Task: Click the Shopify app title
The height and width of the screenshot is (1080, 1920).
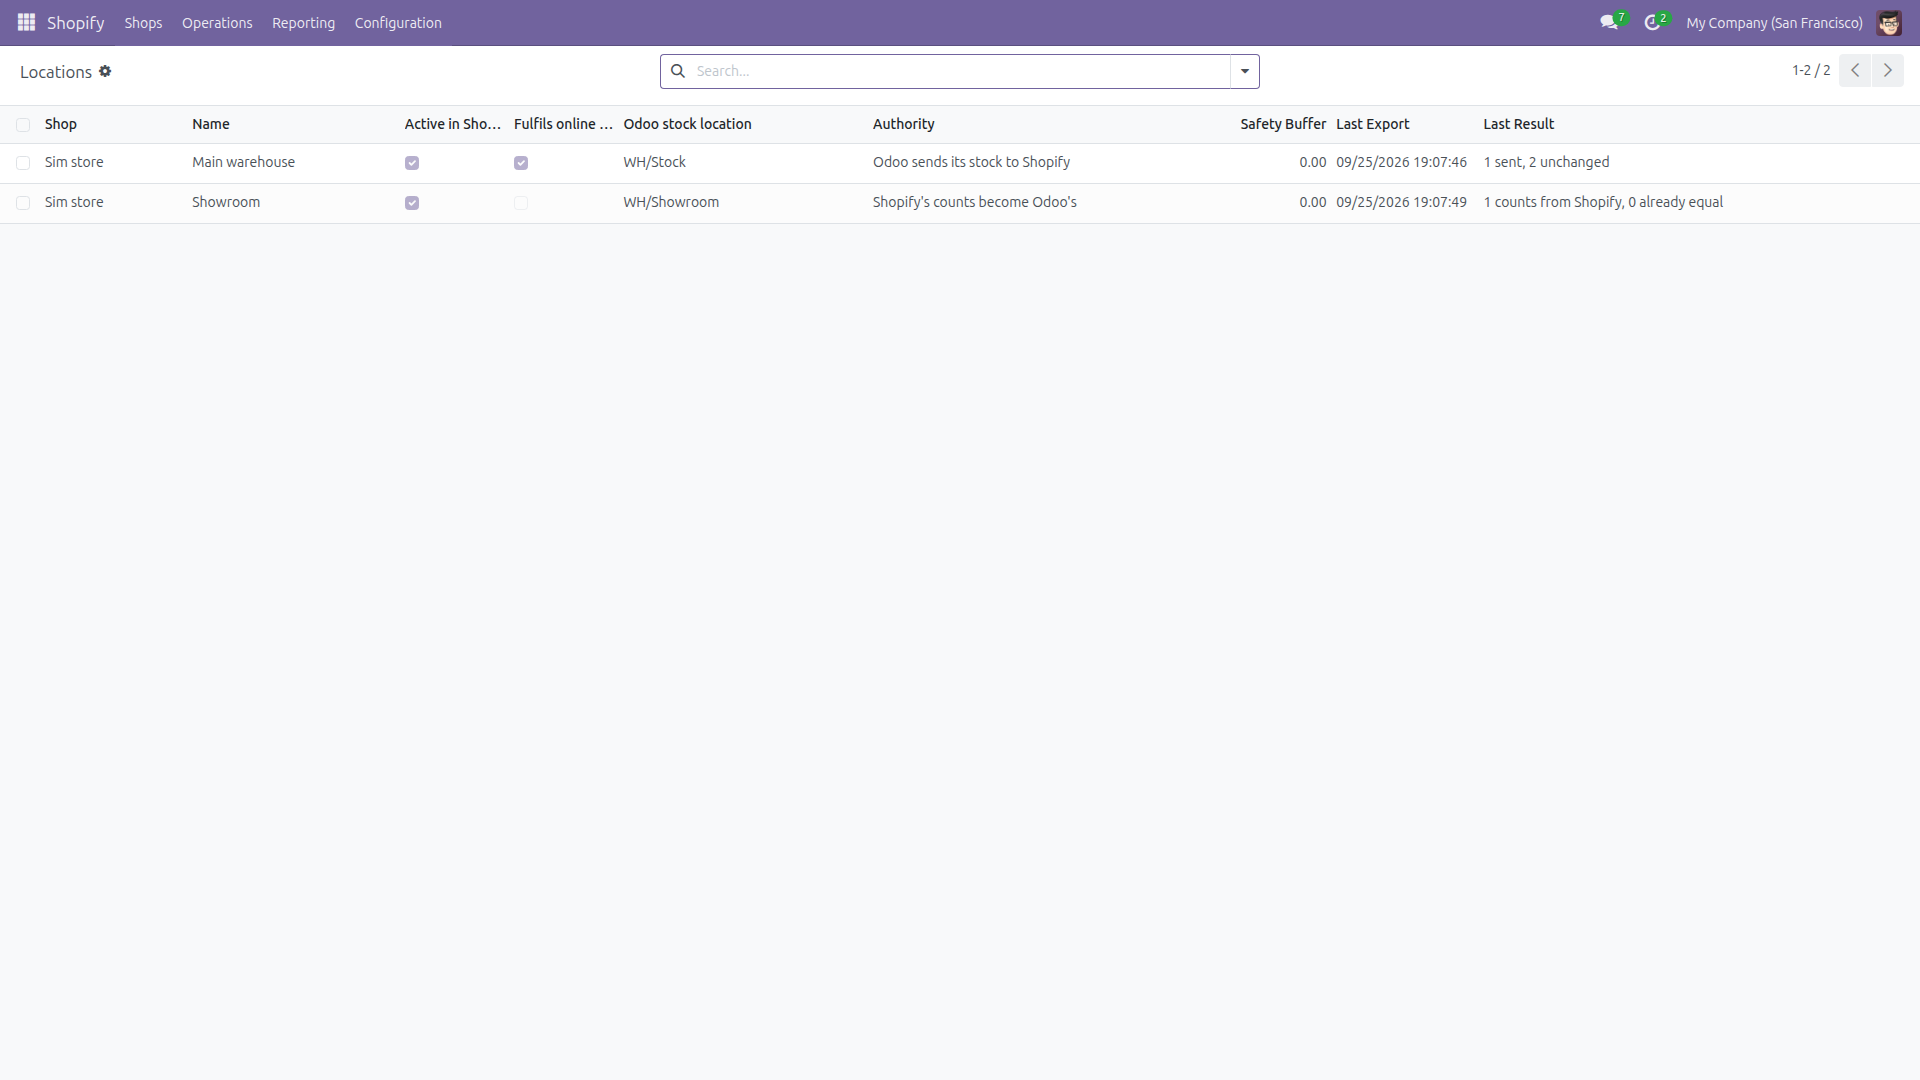Action: click(76, 23)
